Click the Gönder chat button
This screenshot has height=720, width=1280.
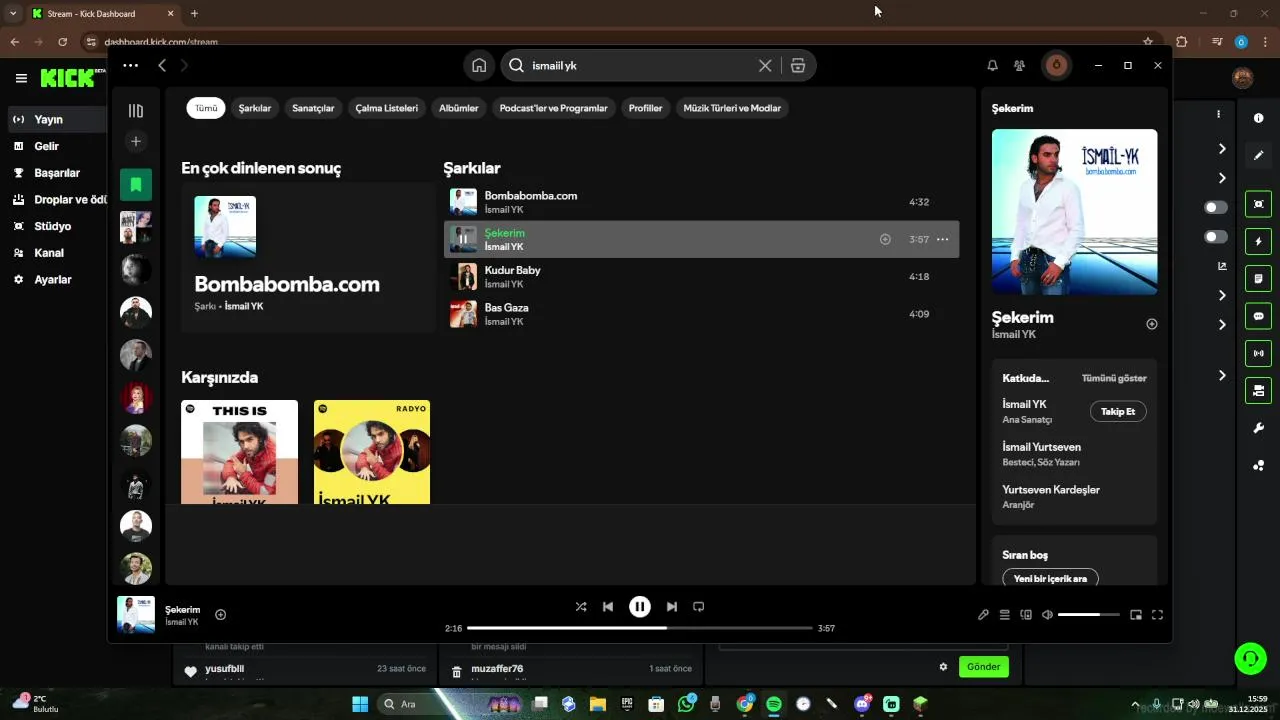[984, 667]
